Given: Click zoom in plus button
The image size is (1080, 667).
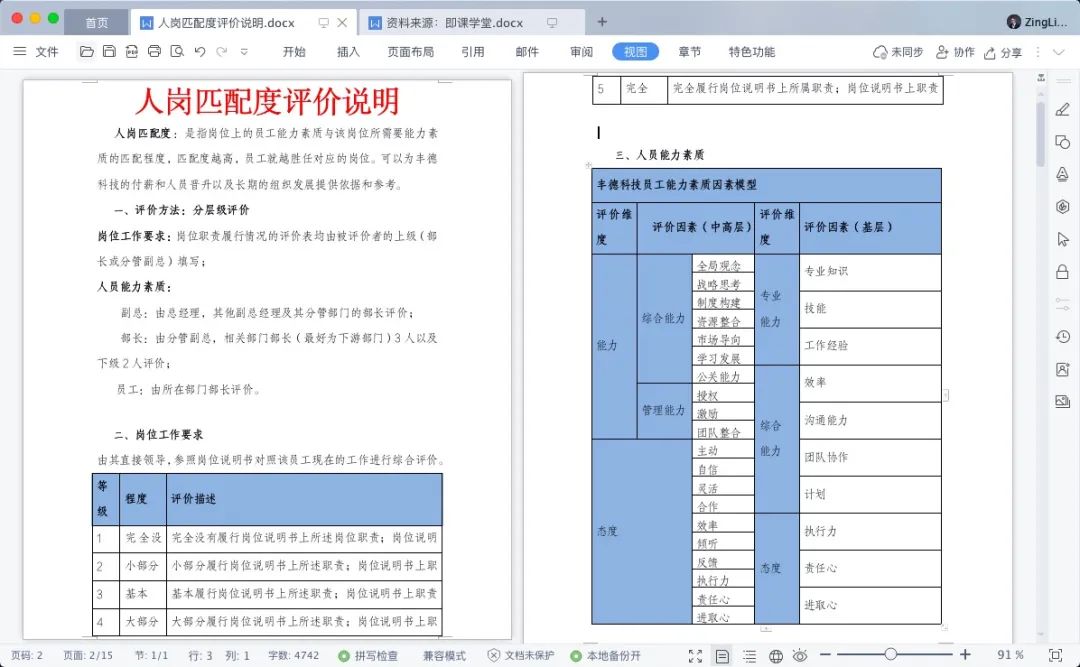Looking at the screenshot, I should [965, 654].
